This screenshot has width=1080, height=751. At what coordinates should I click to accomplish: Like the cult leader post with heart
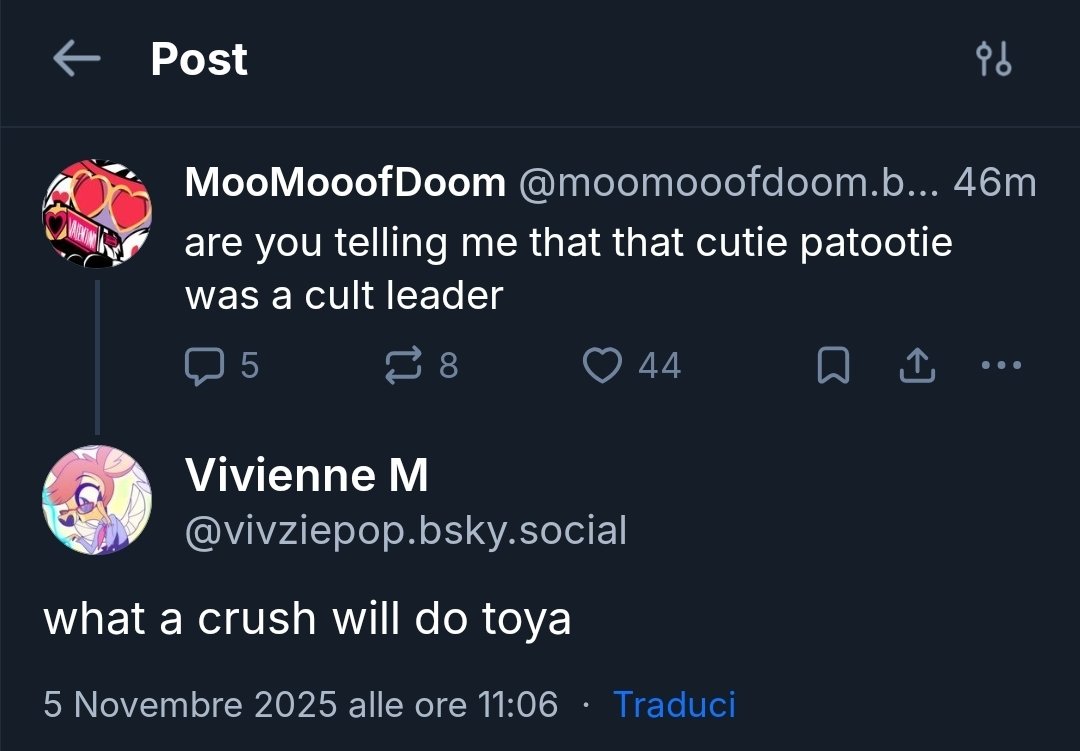(x=602, y=365)
